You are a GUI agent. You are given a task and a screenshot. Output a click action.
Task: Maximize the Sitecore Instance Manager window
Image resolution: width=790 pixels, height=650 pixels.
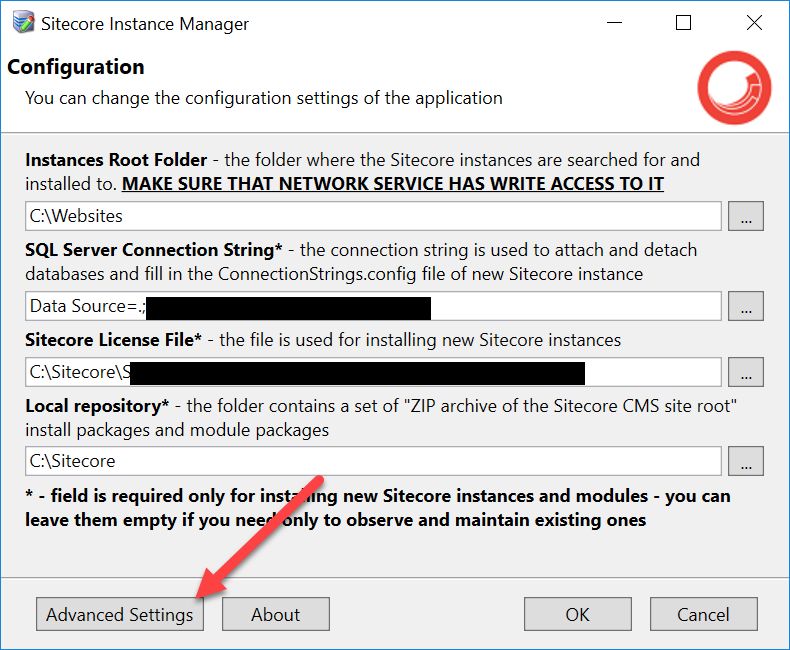[x=683, y=23]
